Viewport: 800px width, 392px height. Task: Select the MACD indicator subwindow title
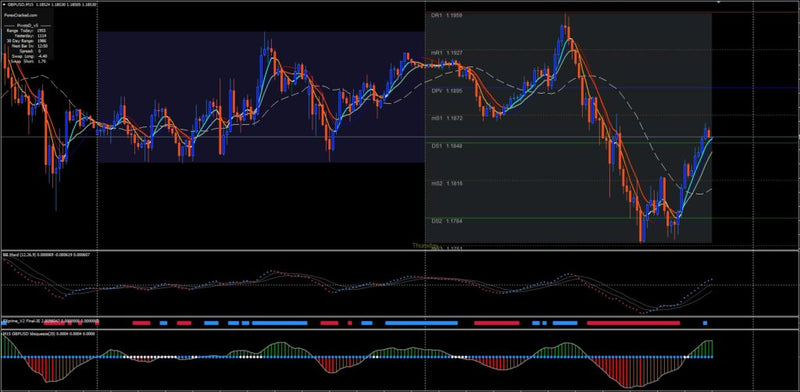(46, 254)
